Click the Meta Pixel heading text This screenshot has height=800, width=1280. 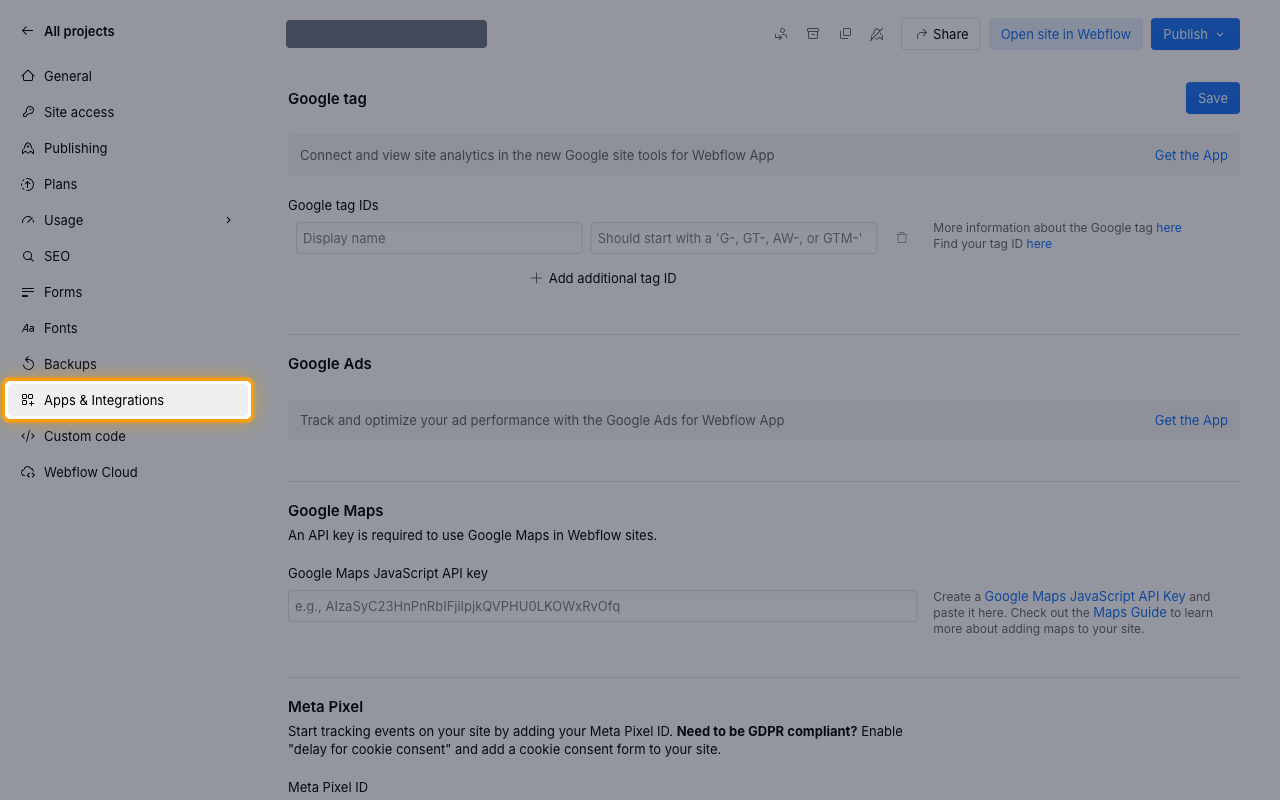tap(325, 706)
